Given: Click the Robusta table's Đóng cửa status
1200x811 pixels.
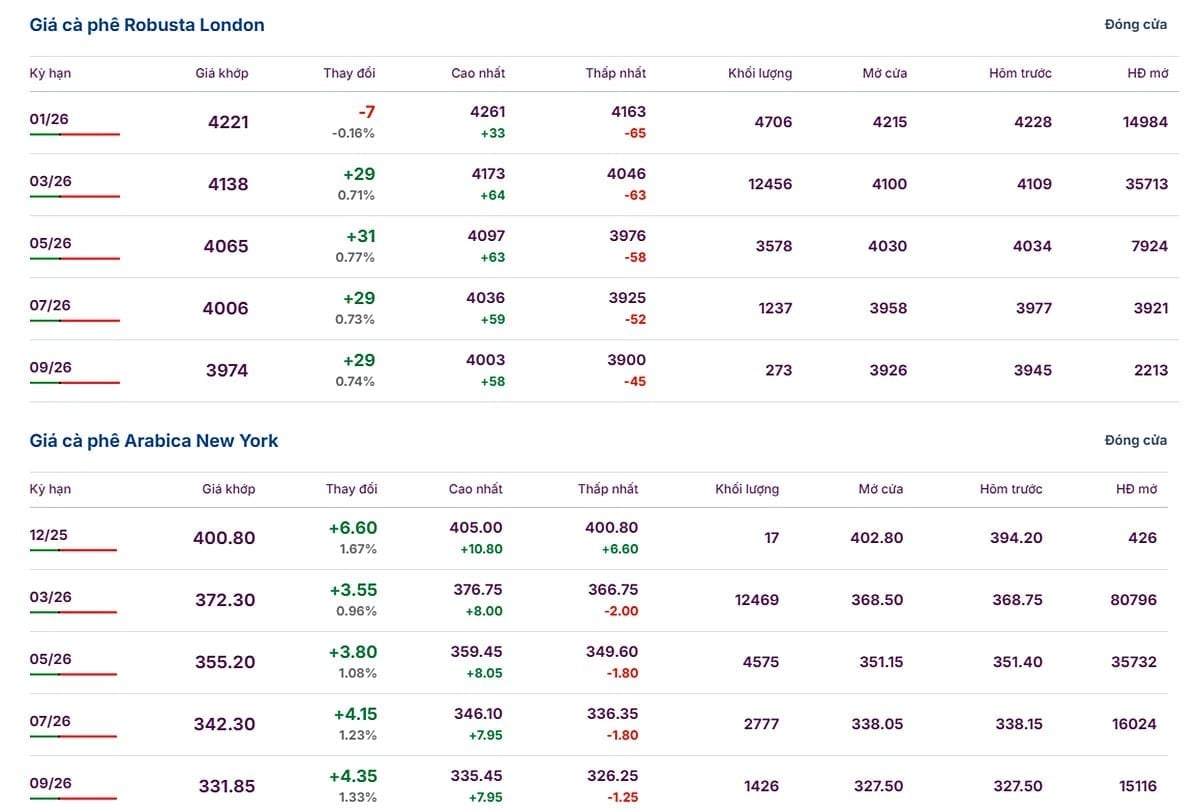Looking at the screenshot, I should pyautogui.click(x=1135, y=25).
